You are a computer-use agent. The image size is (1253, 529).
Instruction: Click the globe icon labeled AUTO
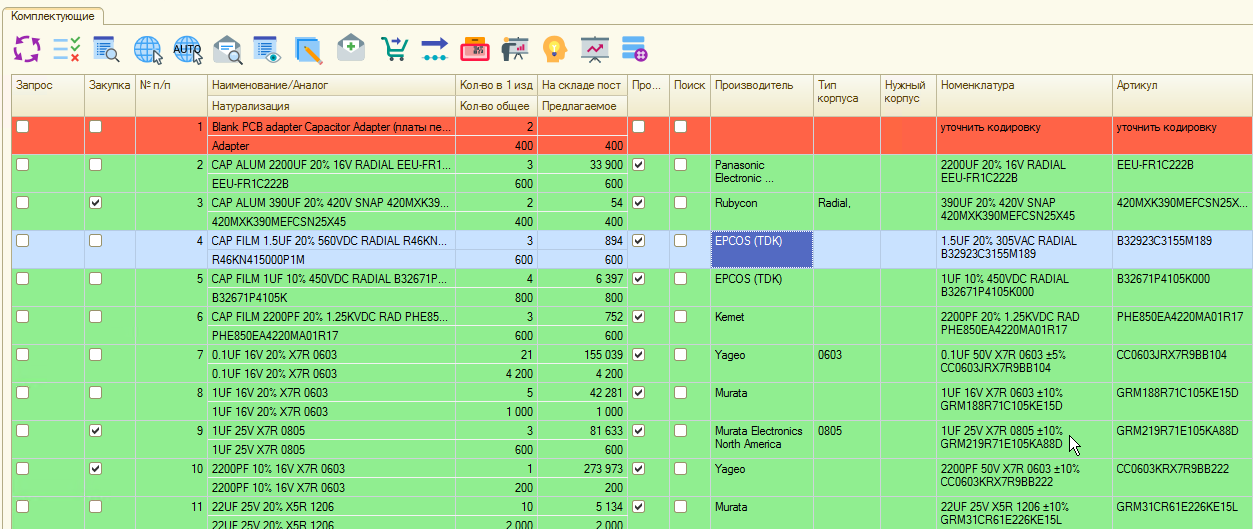[x=187, y=48]
